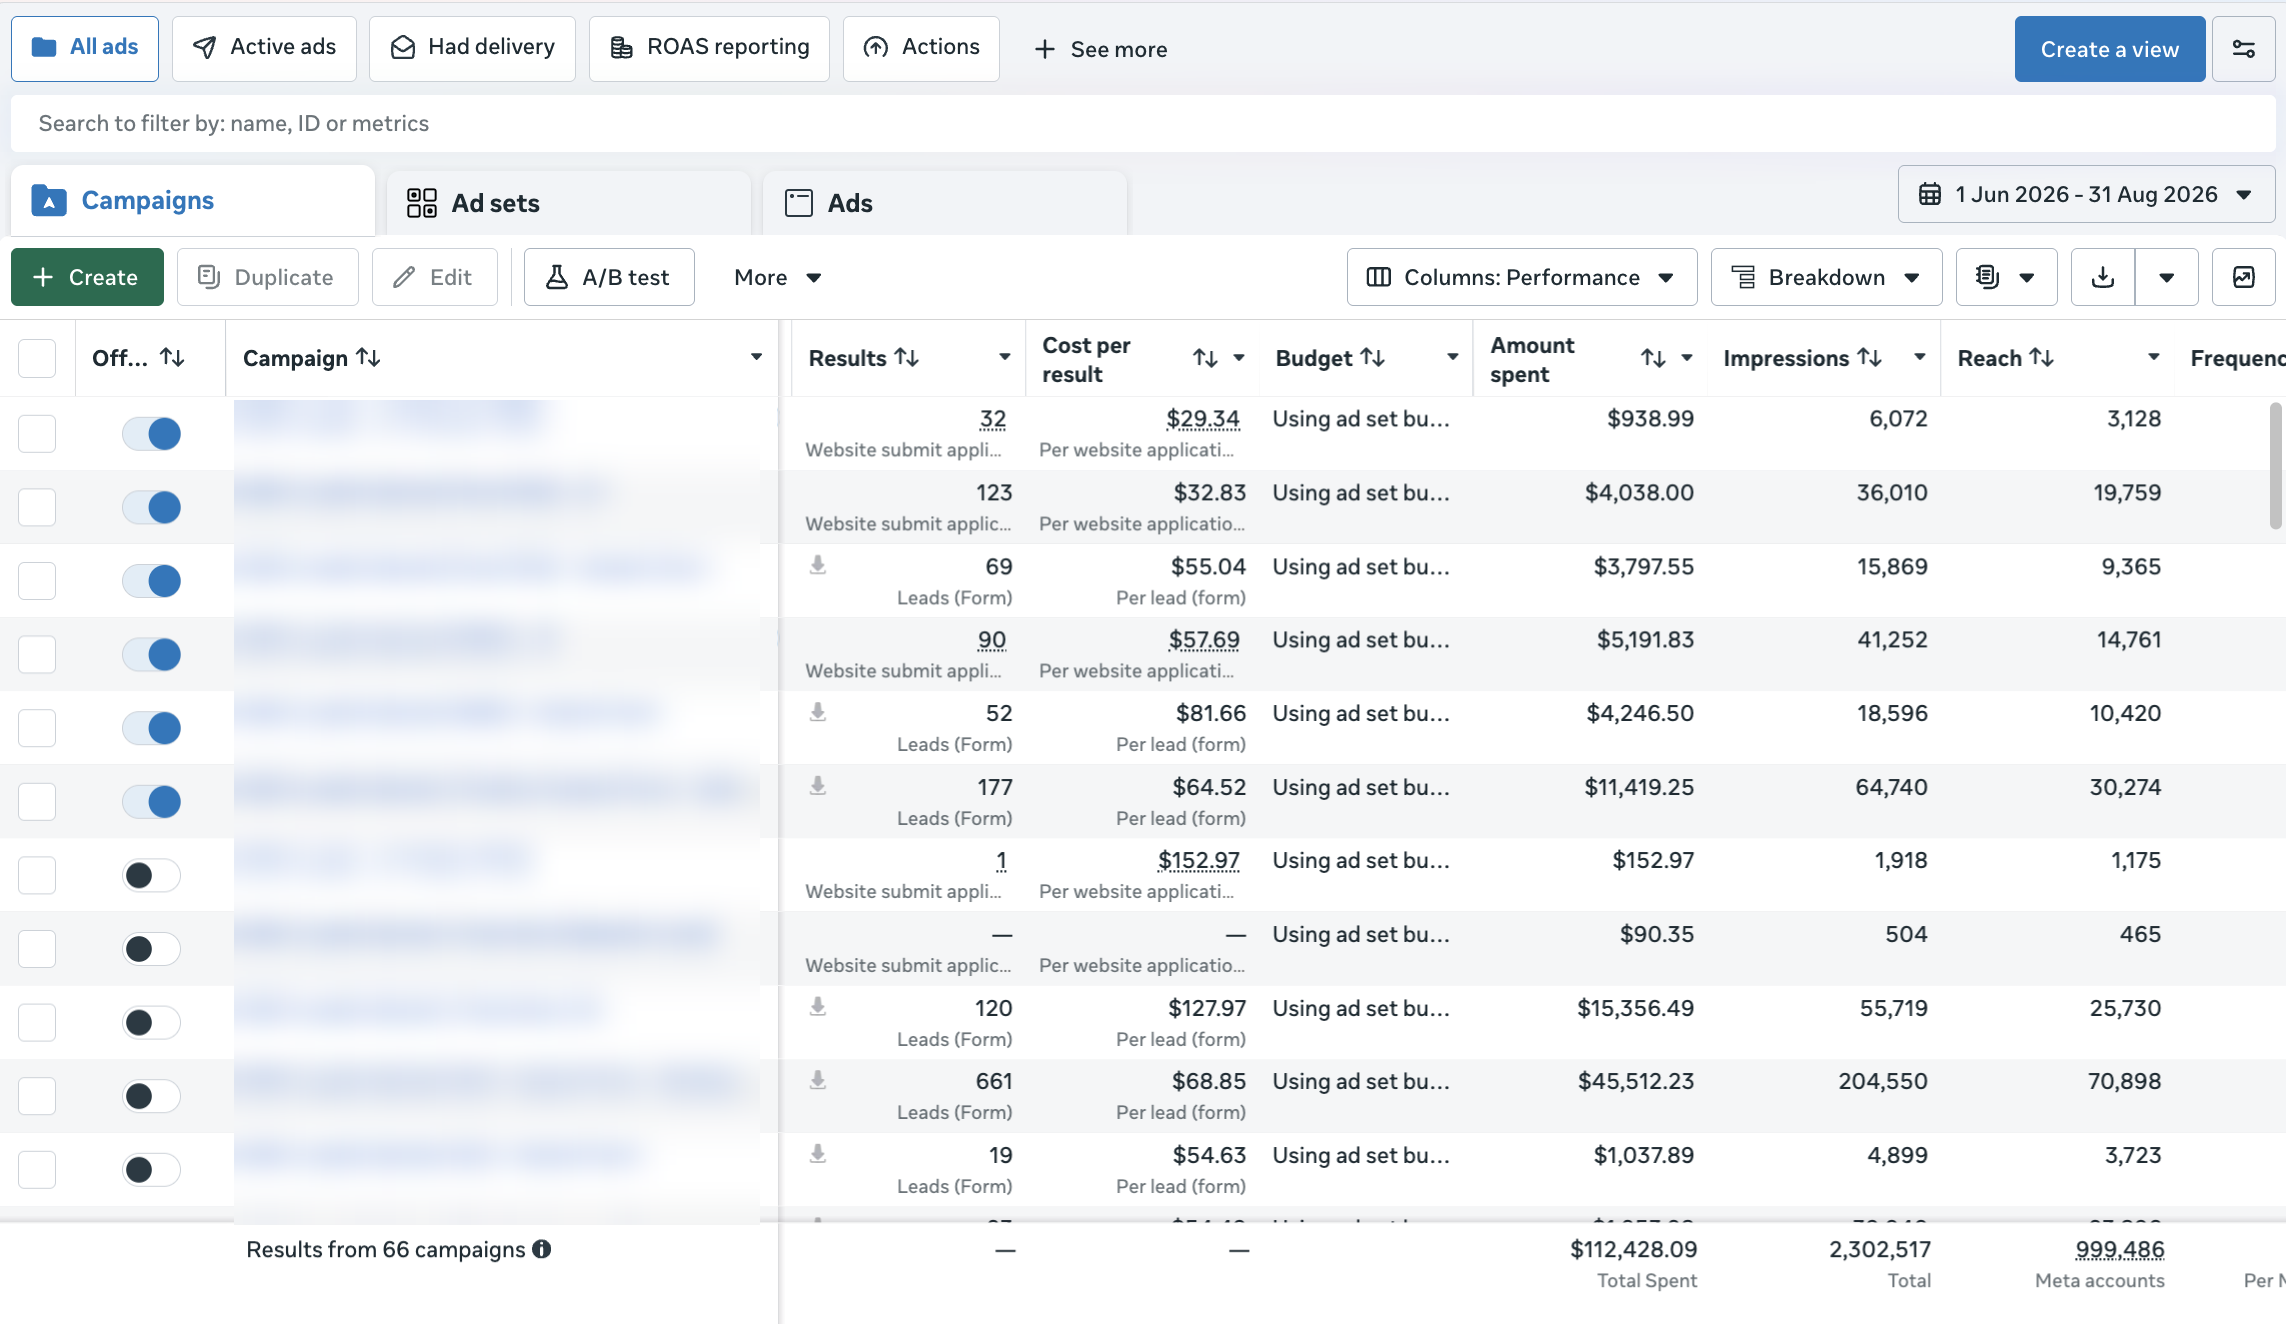Screen dimensions: 2286x1324
Task: Sort by Amount spent arrows
Action: click(1653, 358)
